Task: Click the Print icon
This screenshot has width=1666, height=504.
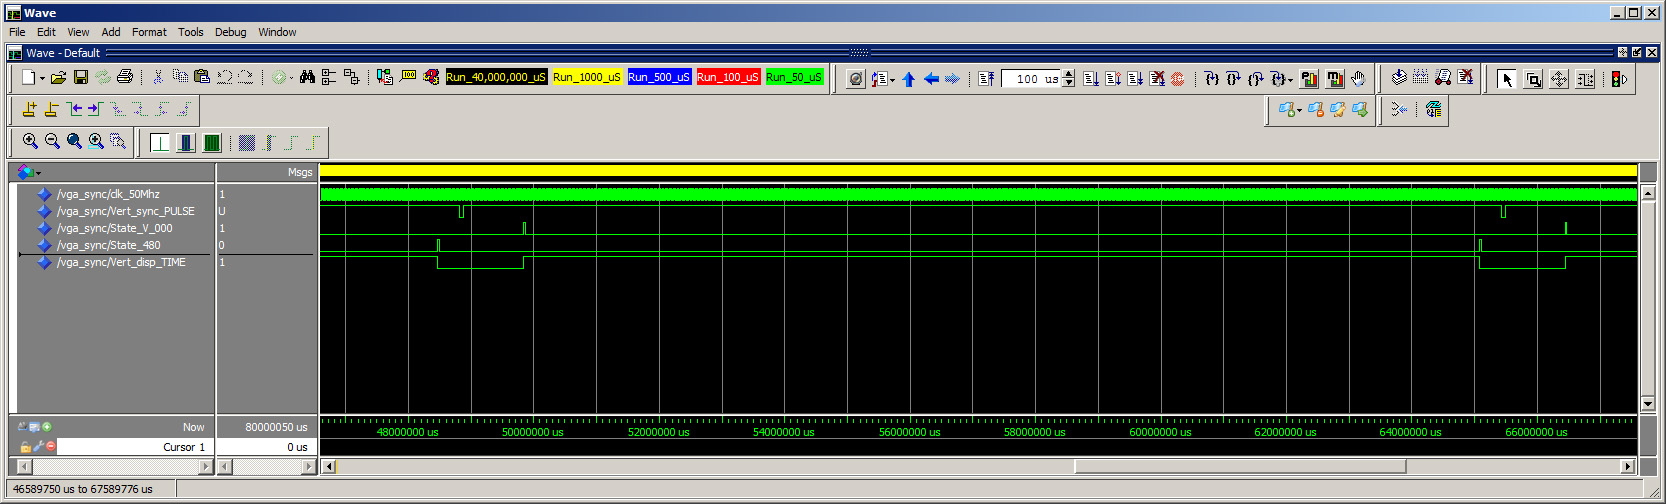Action: pos(125,77)
